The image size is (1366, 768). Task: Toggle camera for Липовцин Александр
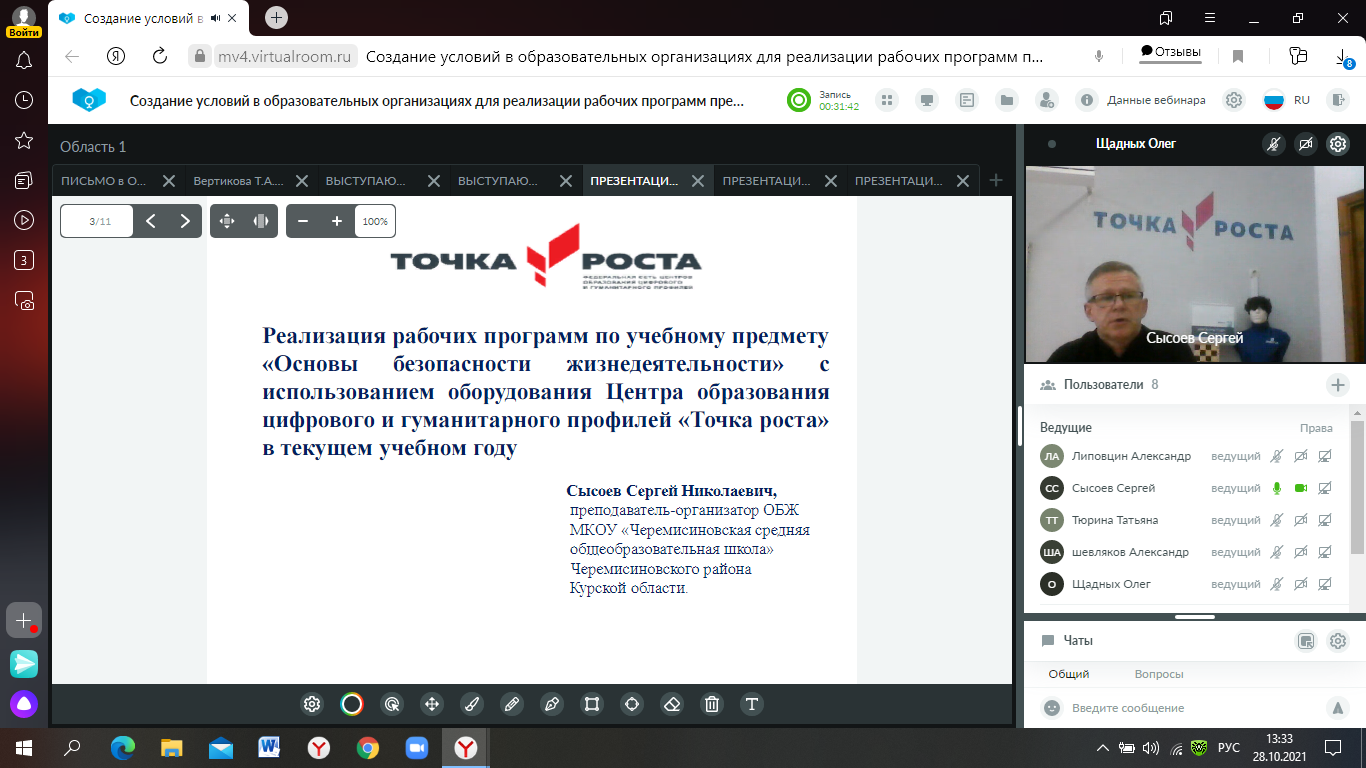coord(1301,456)
